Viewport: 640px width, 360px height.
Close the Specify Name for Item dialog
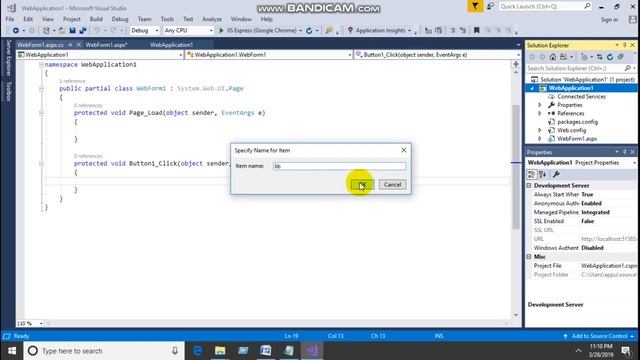tap(403, 150)
